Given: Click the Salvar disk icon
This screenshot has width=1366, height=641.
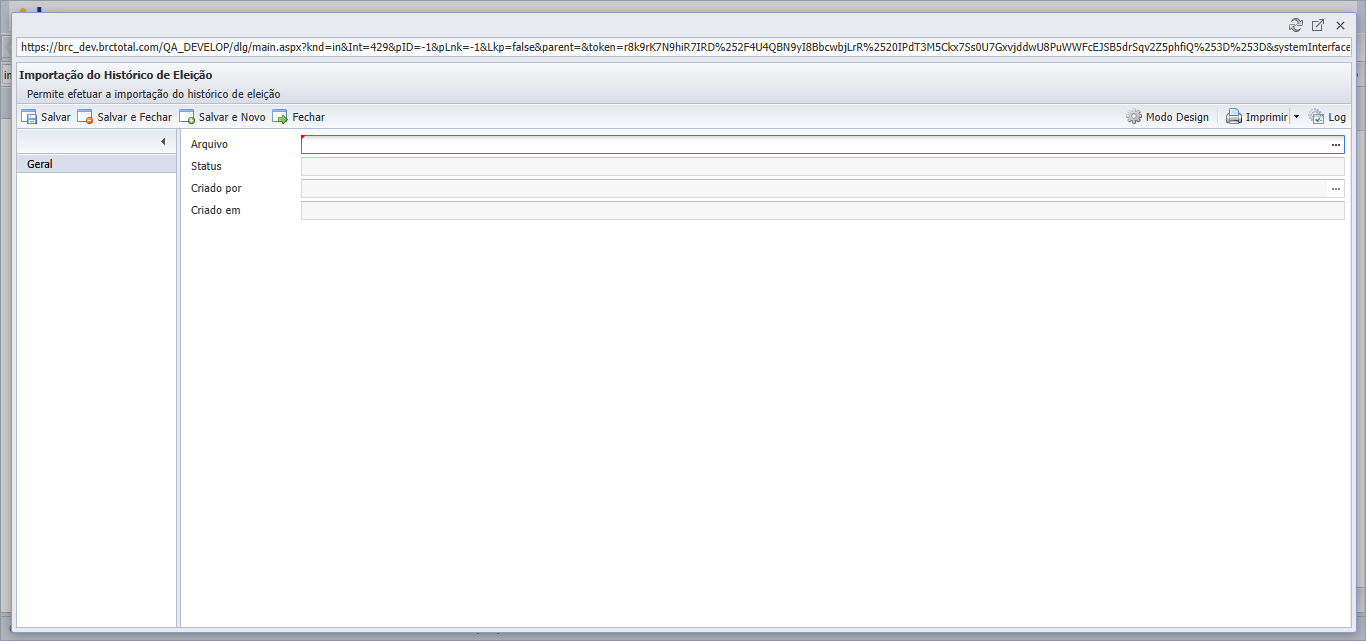Looking at the screenshot, I should pyautogui.click(x=29, y=117).
